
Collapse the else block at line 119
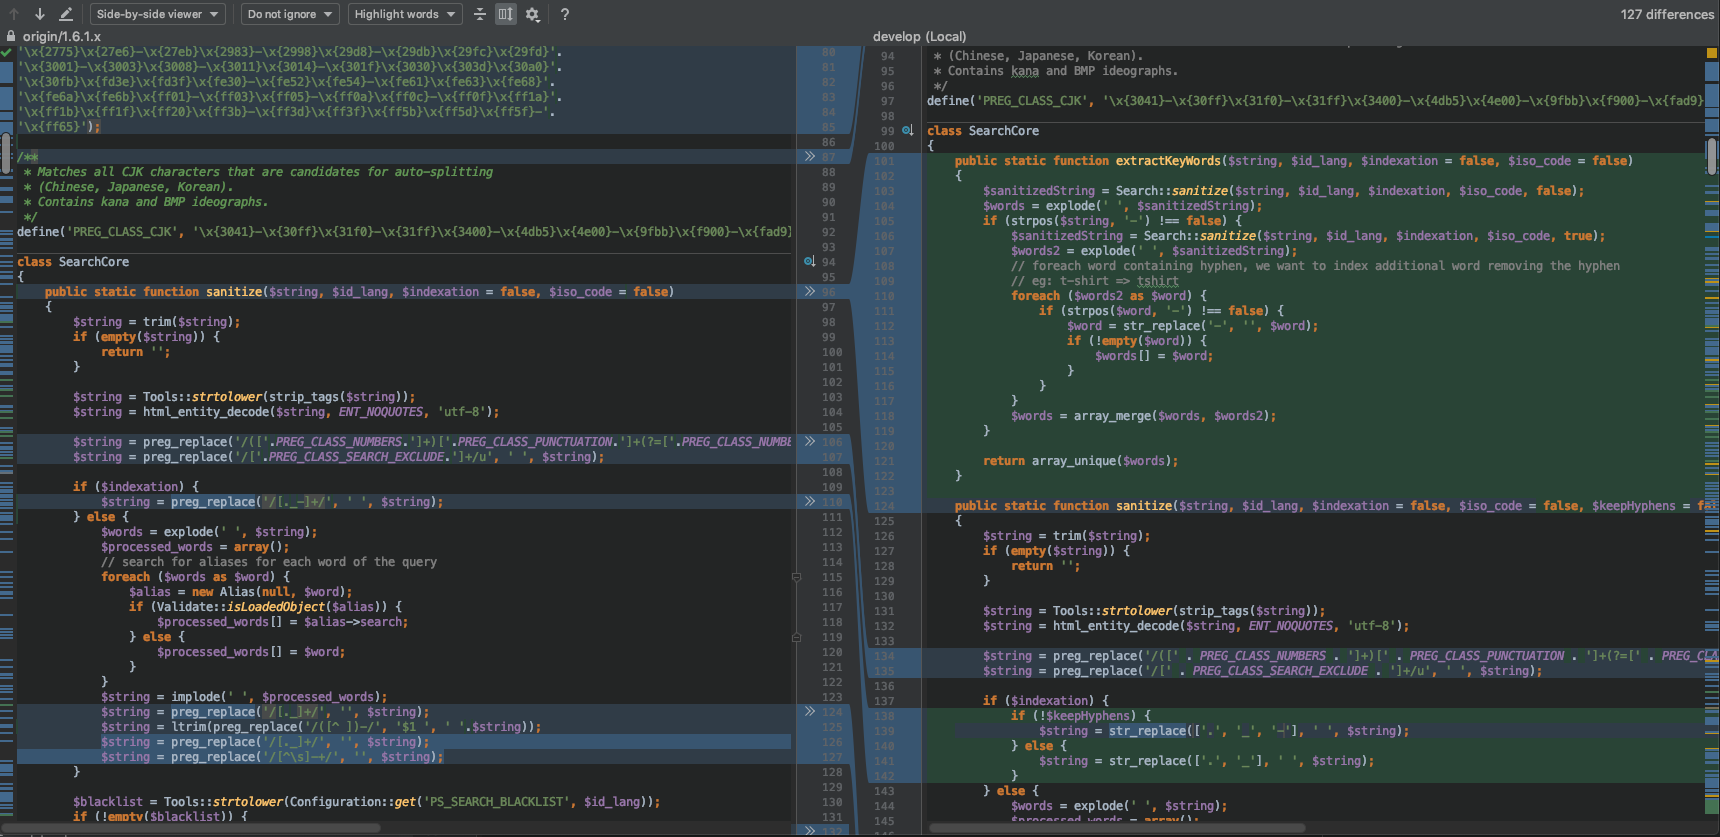[x=796, y=637]
